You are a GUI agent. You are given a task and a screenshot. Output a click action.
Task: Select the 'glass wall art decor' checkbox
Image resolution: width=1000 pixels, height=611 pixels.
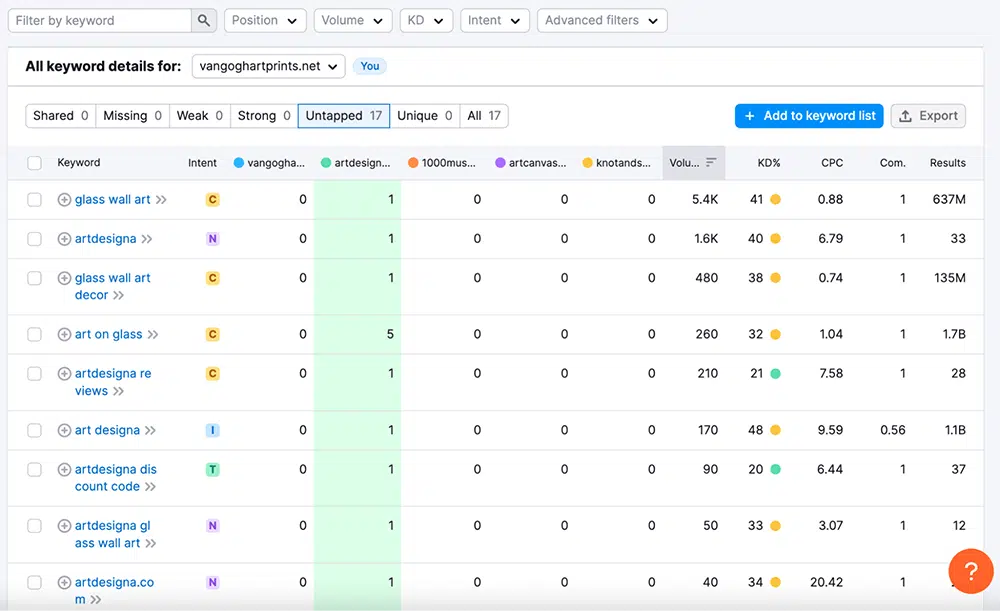[x=34, y=278]
